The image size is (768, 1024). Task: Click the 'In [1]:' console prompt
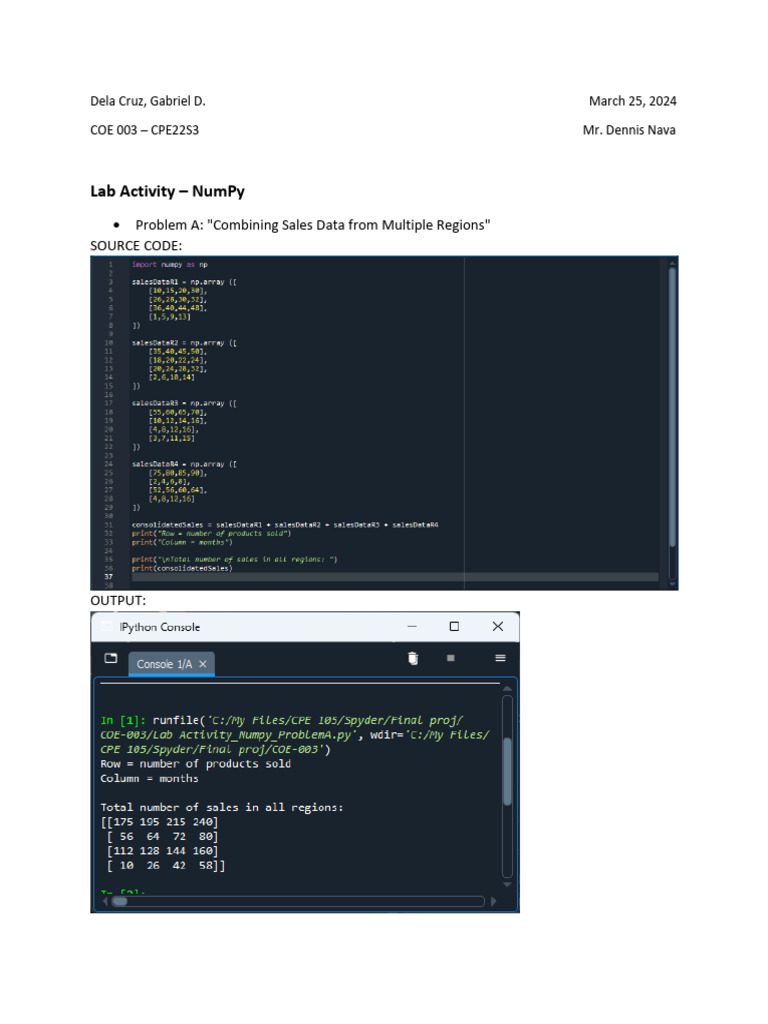point(123,720)
